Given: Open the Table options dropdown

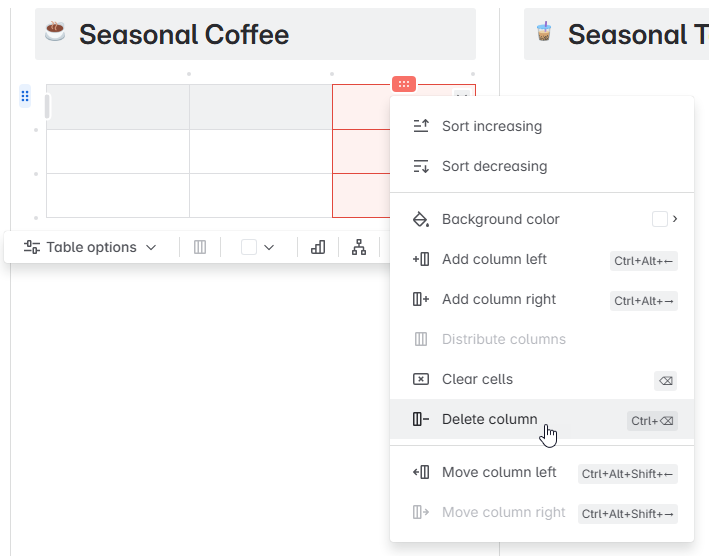Looking at the screenshot, I should 90,247.
